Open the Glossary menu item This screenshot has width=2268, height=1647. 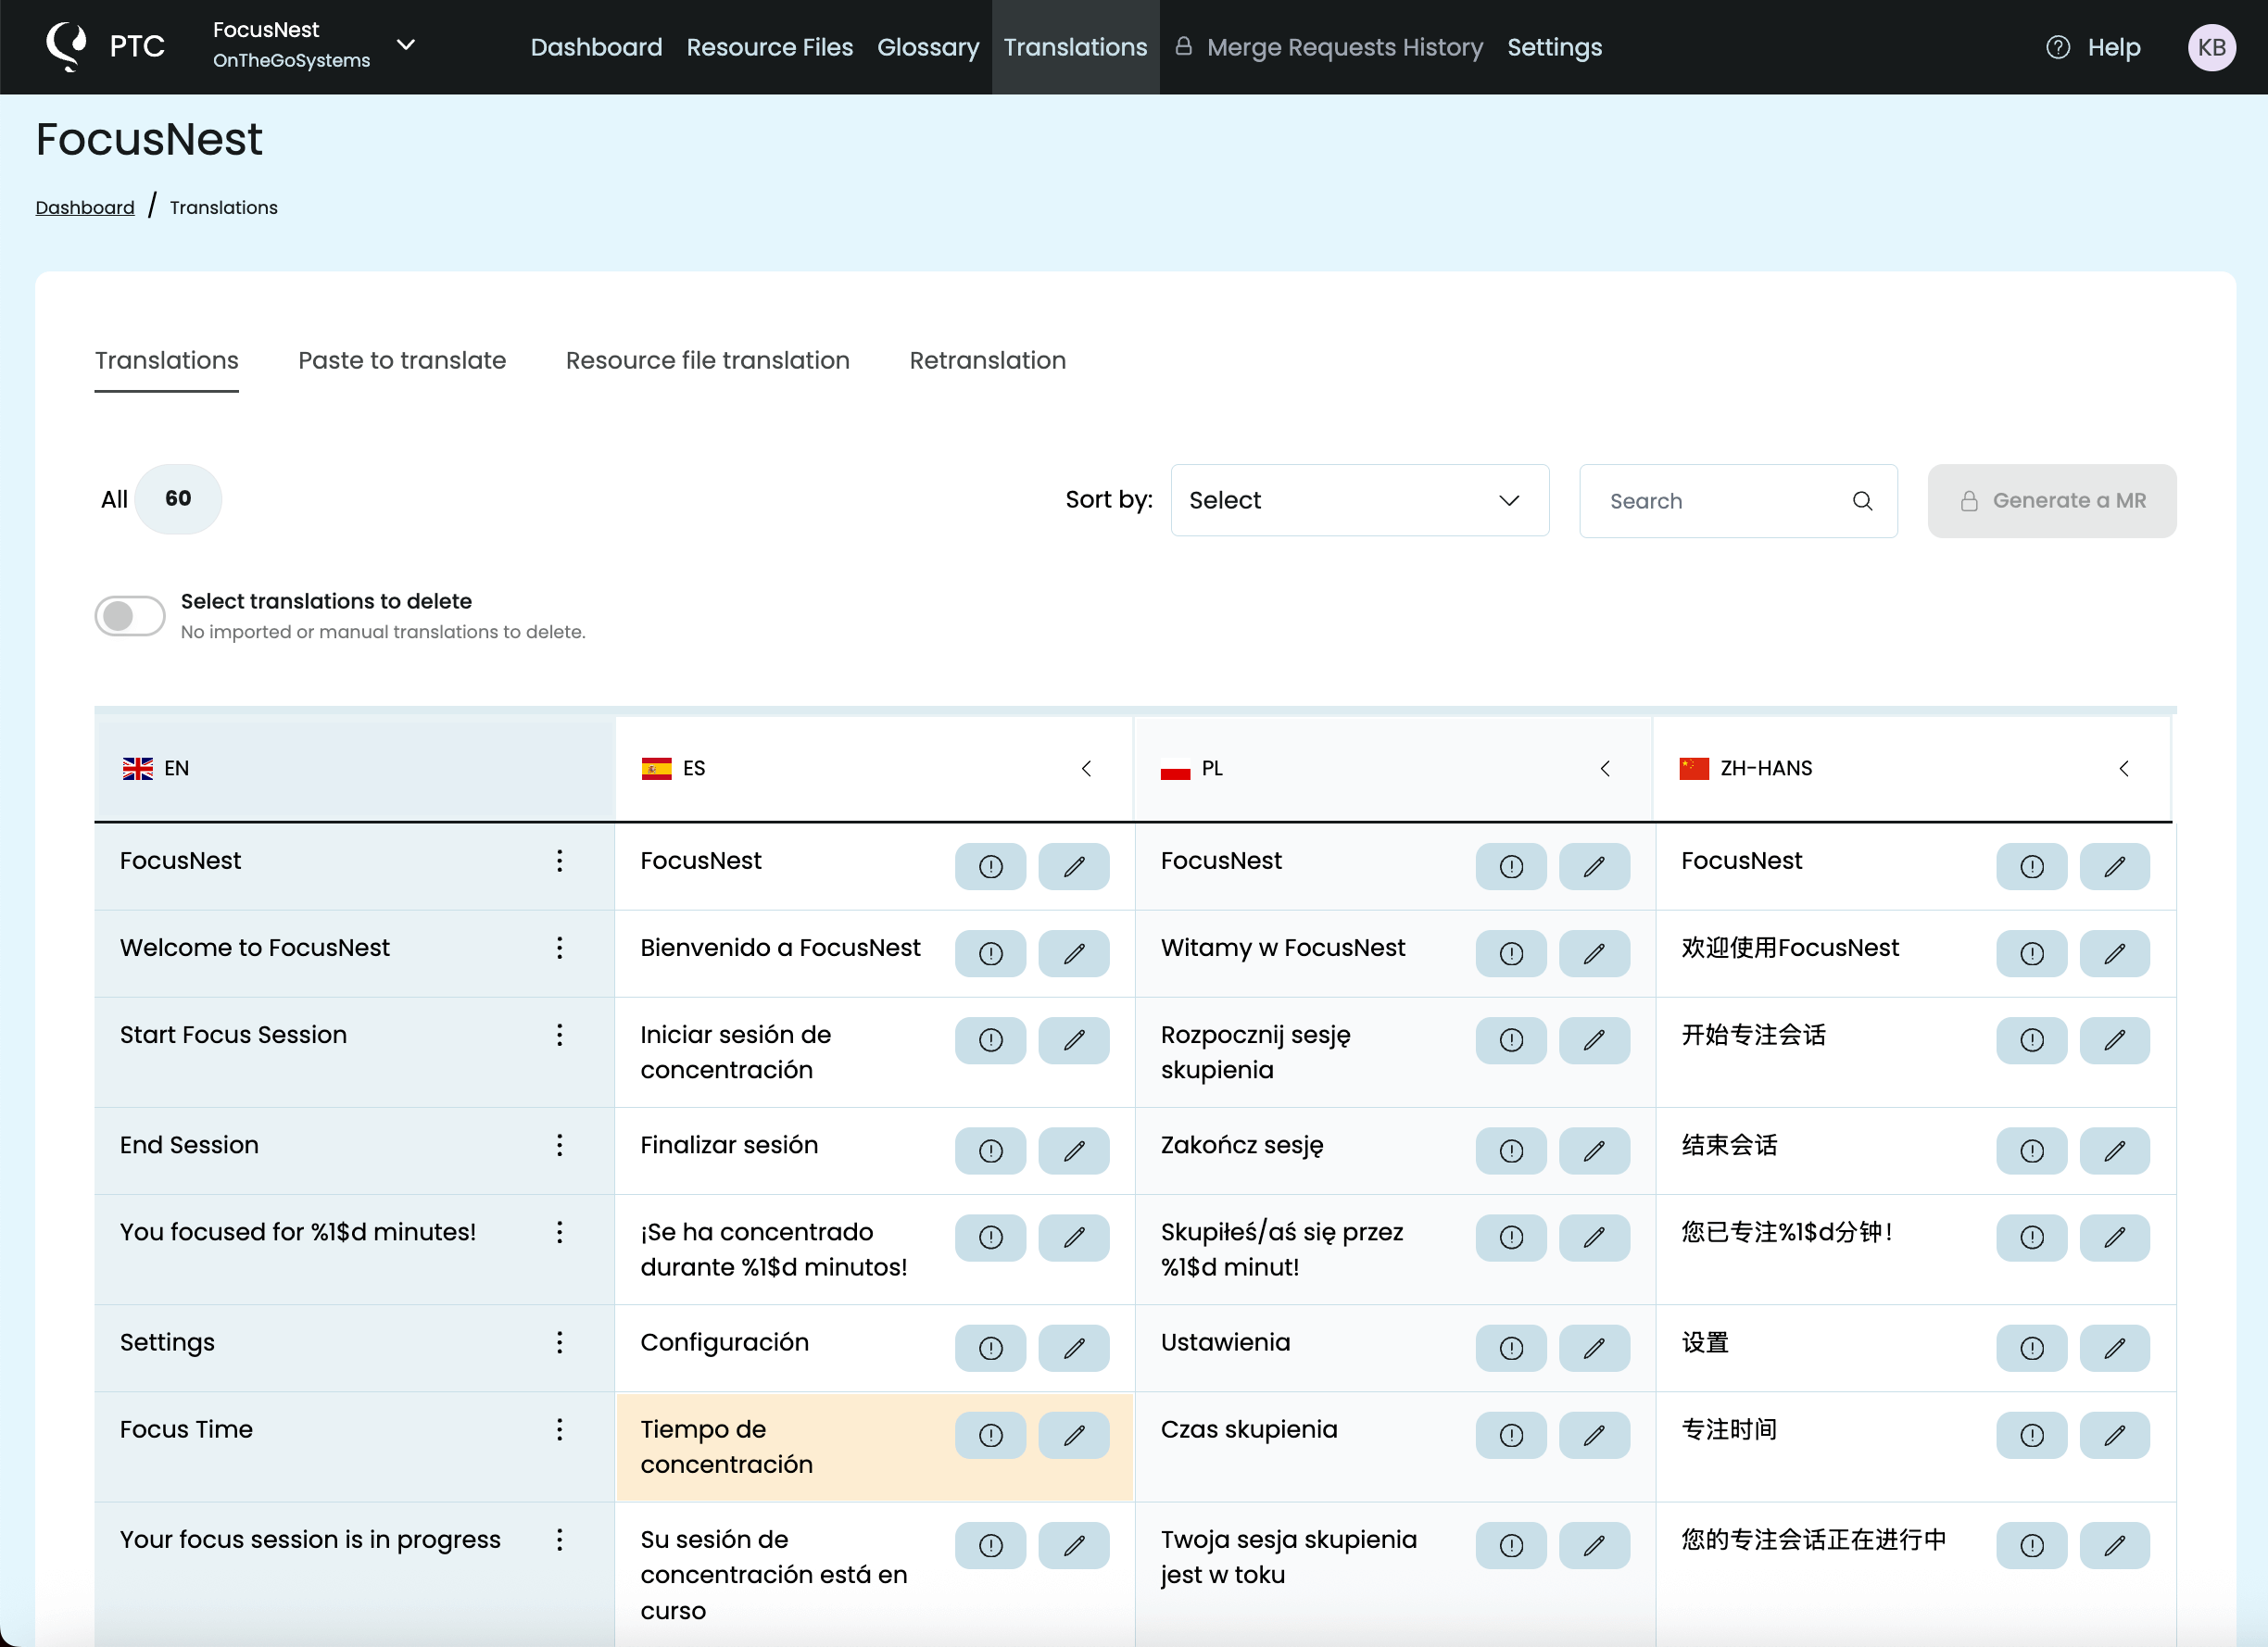tap(927, 47)
